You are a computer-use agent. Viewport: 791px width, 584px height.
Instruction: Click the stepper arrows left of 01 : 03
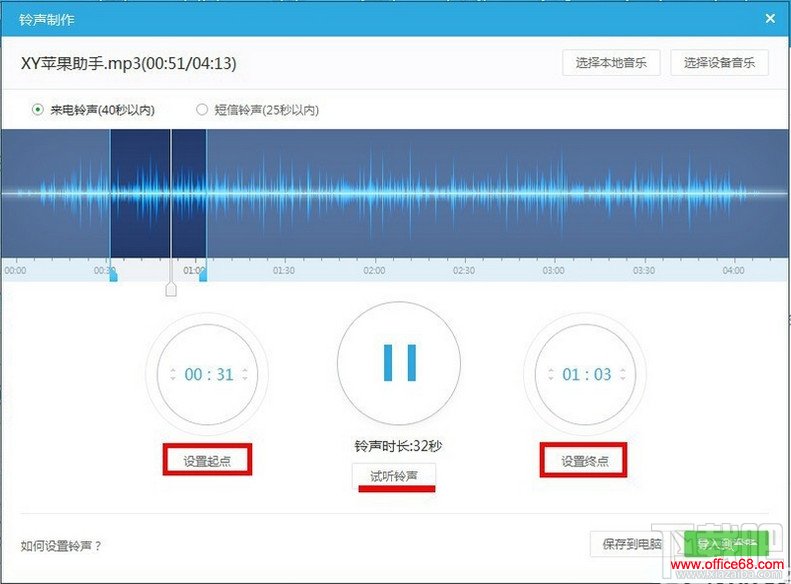(x=550, y=374)
